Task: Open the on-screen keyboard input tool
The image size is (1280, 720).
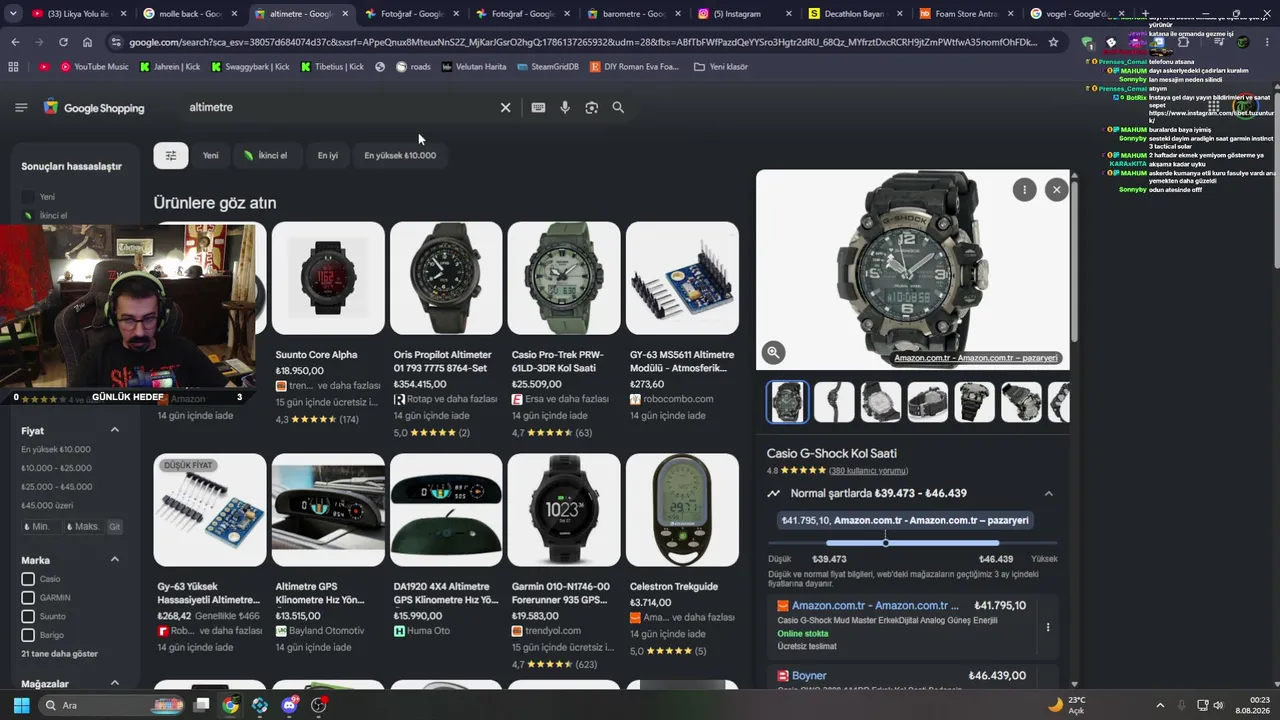Action: point(538,107)
